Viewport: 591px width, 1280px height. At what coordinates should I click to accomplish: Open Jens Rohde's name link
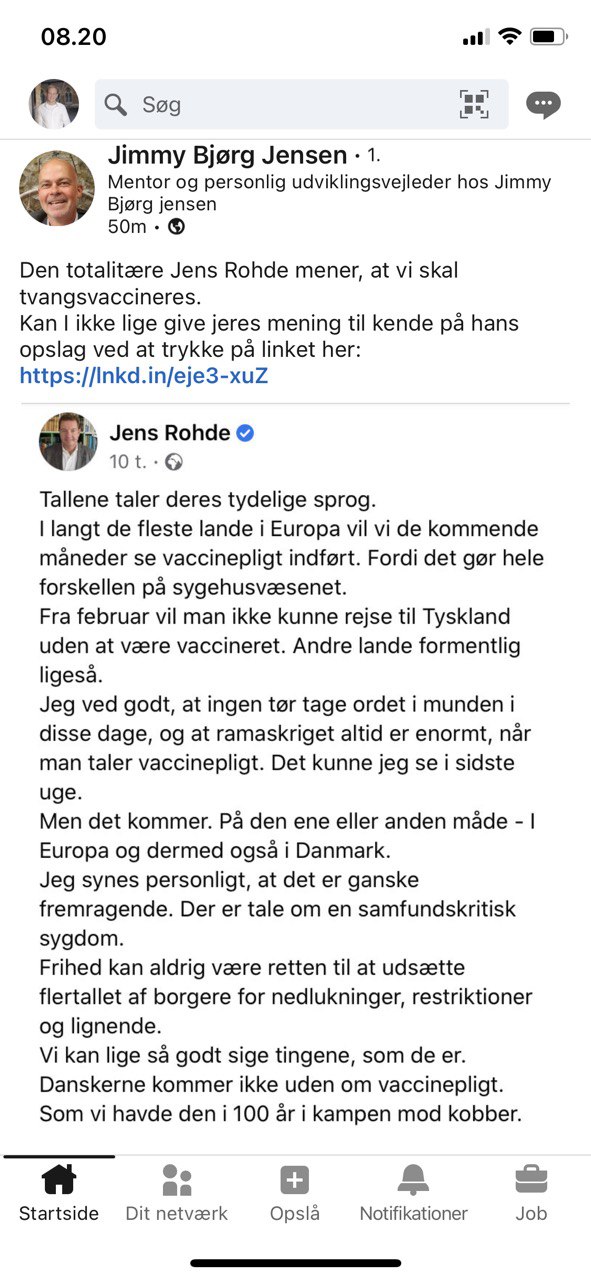[169, 433]
